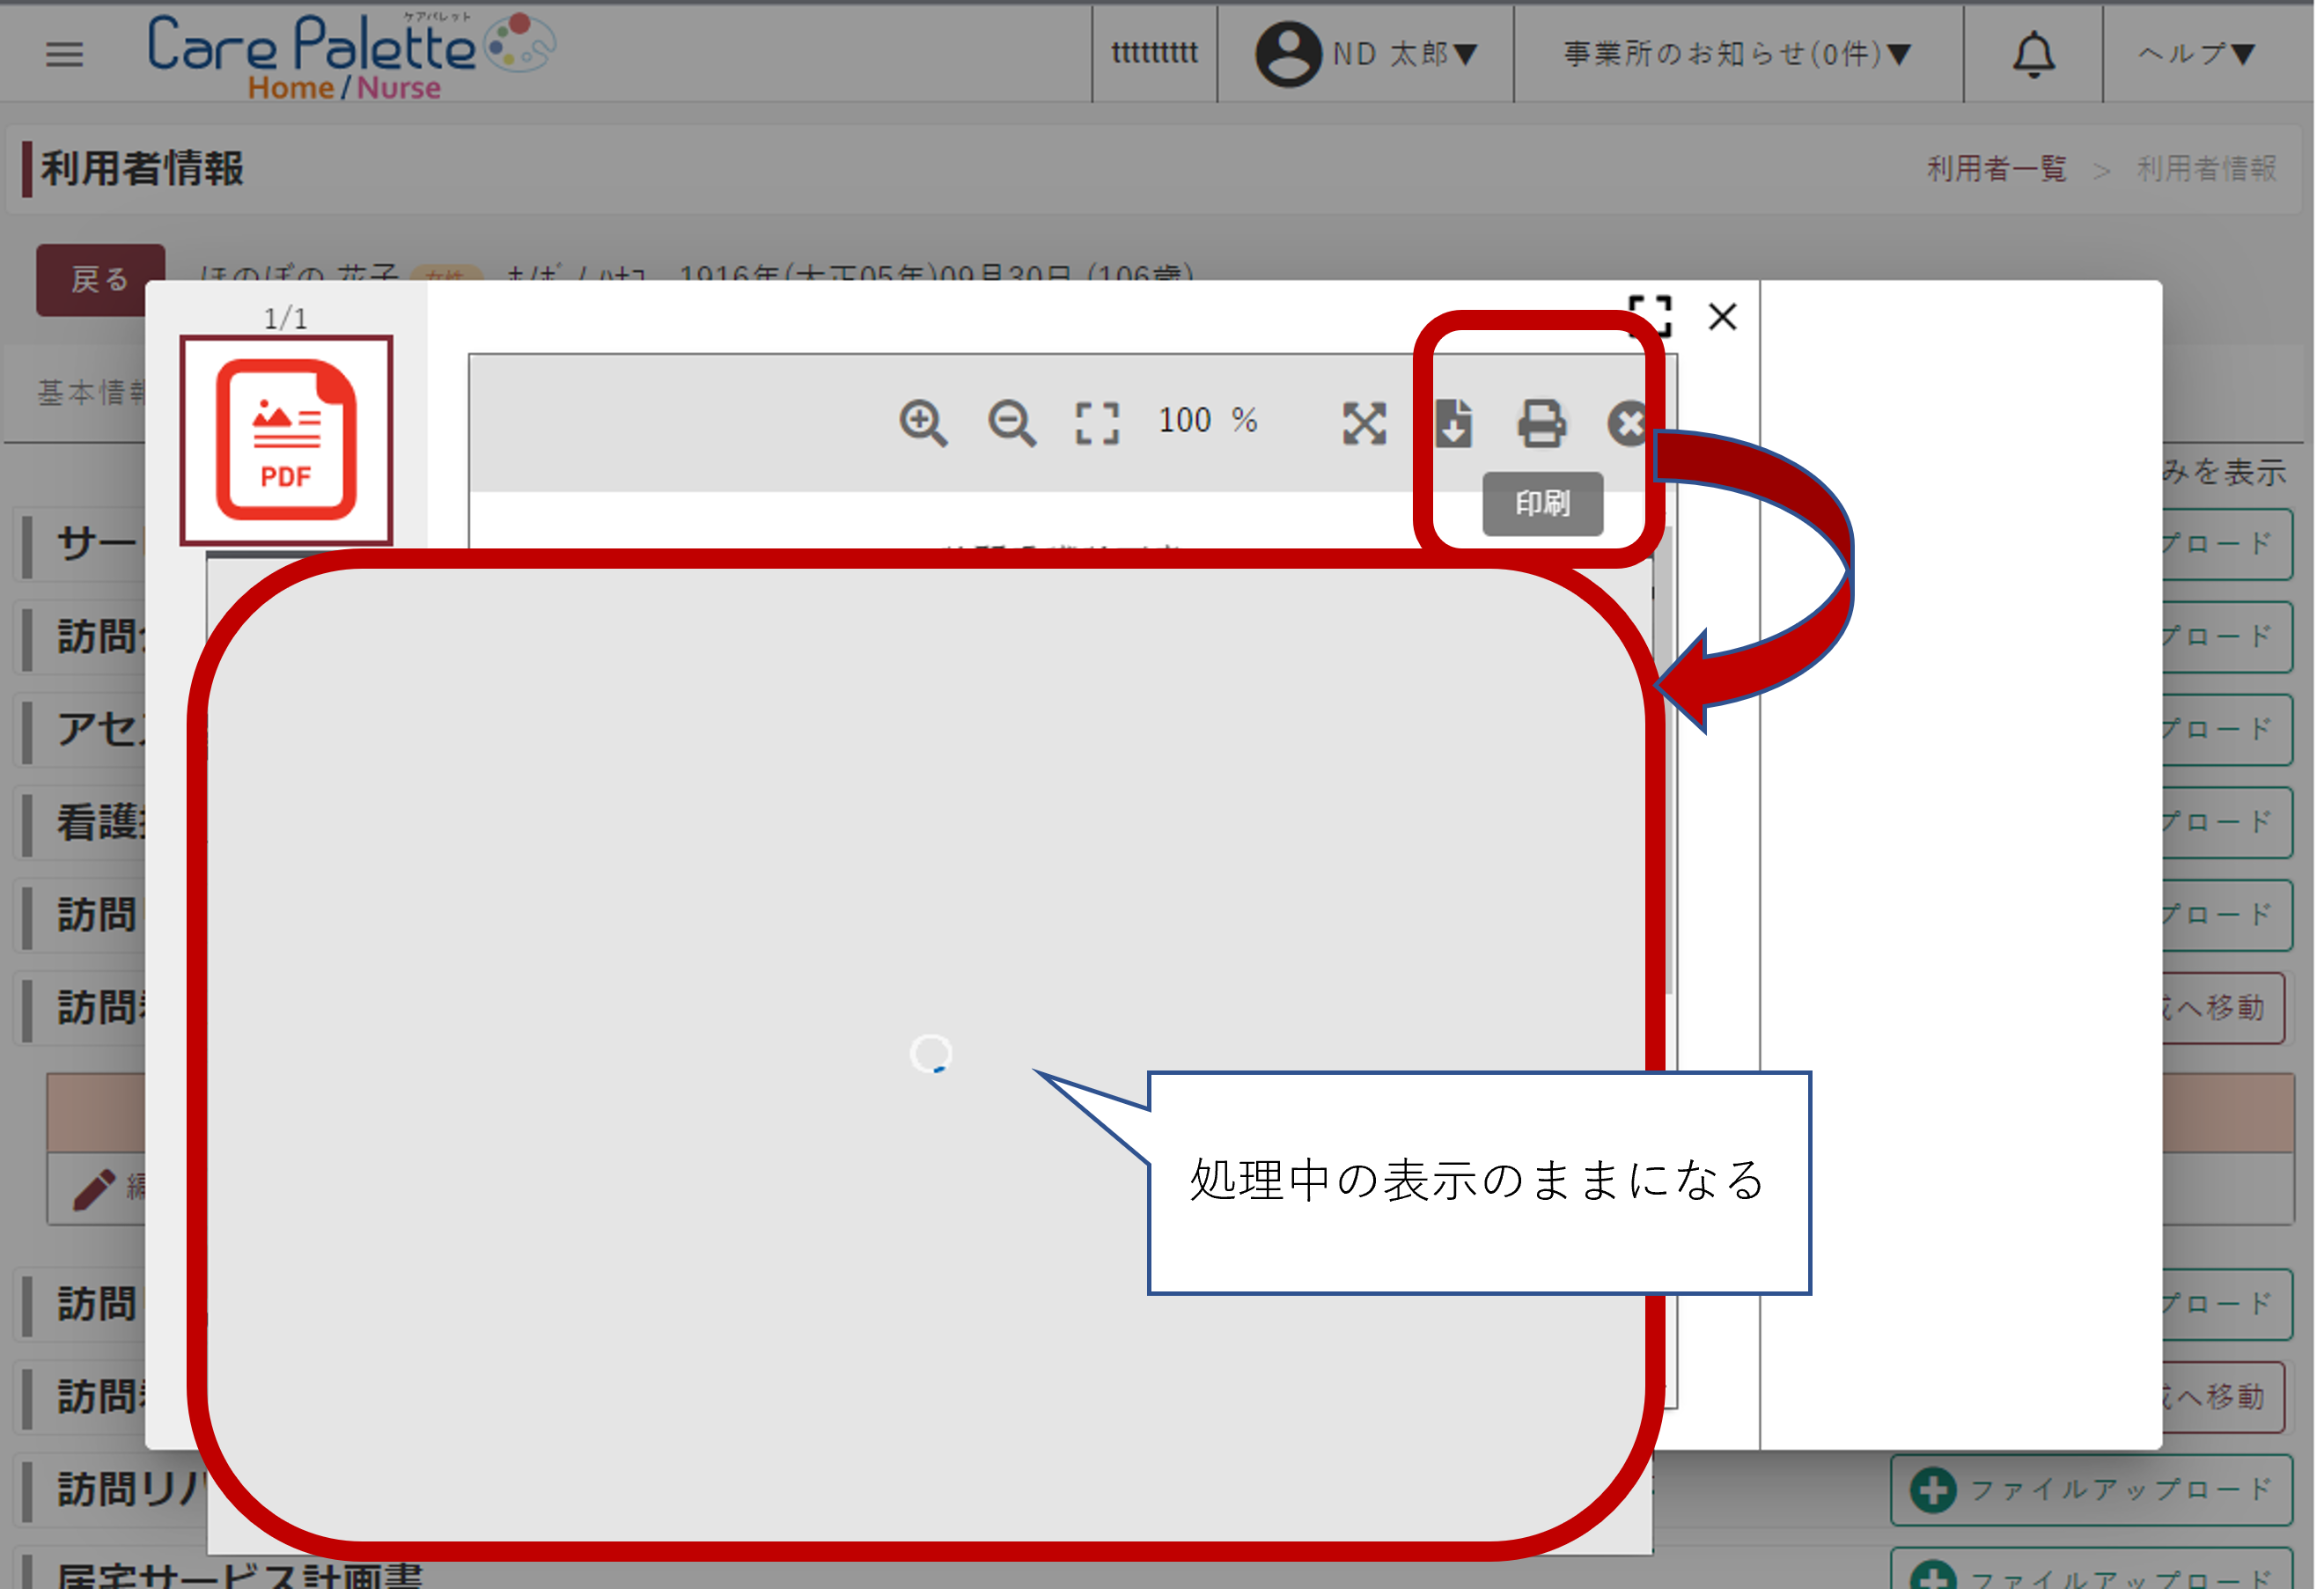Fit page to viewer frame
Viewport: 2324px width, 1589px height.
(1097, 423)
